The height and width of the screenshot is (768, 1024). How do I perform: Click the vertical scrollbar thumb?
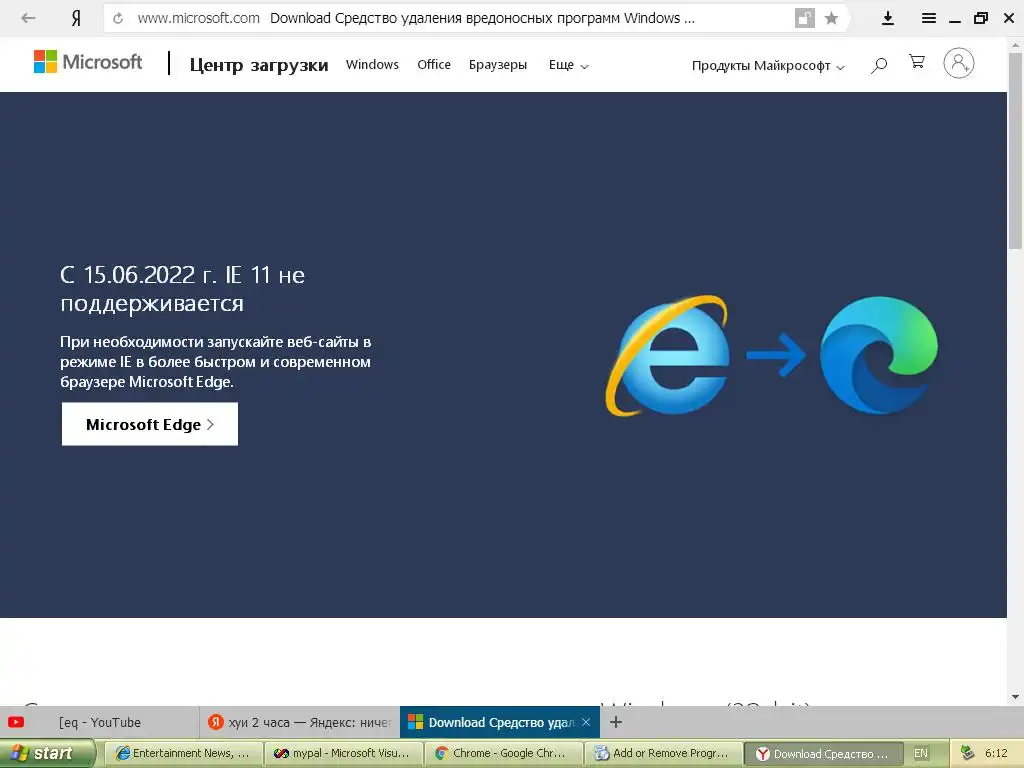pyautogui.click(x=1015, y=150)
